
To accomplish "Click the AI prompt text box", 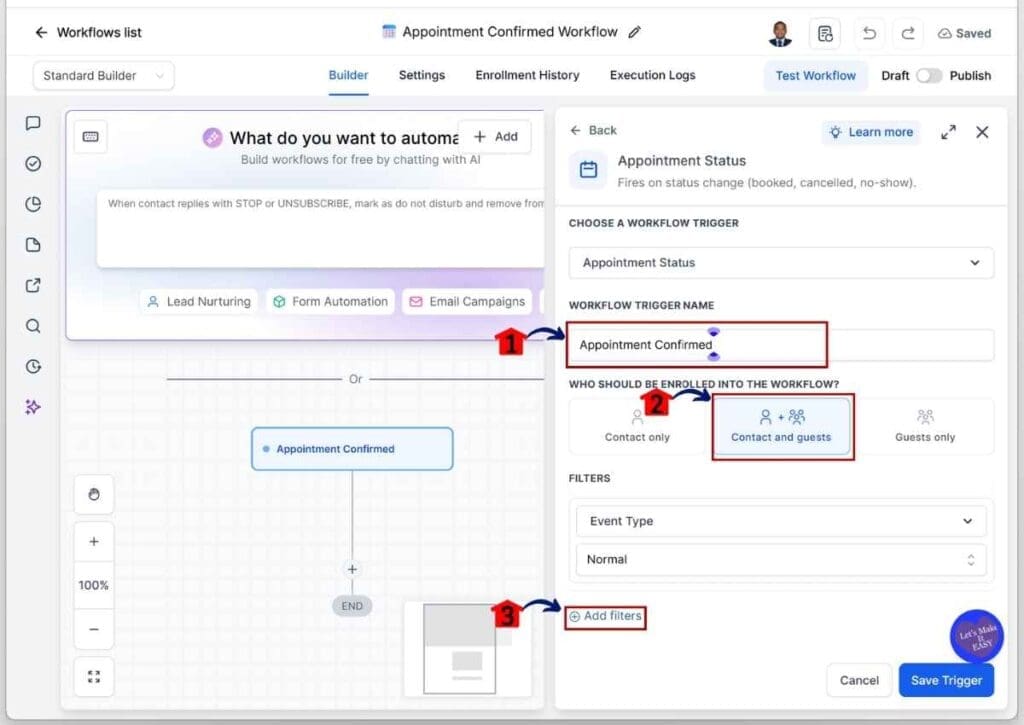I will point(321,229).
